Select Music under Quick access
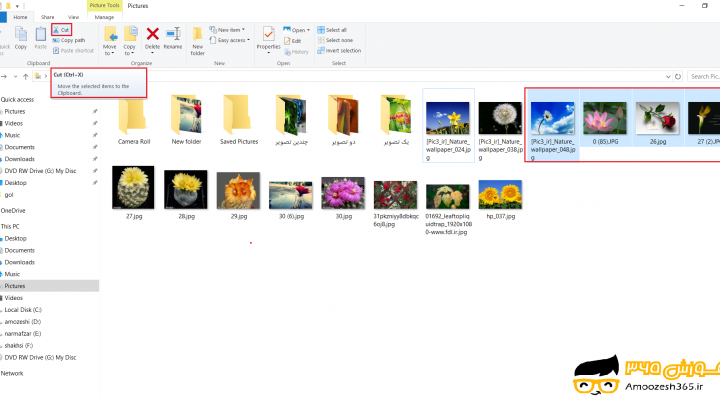 (12, 135)
